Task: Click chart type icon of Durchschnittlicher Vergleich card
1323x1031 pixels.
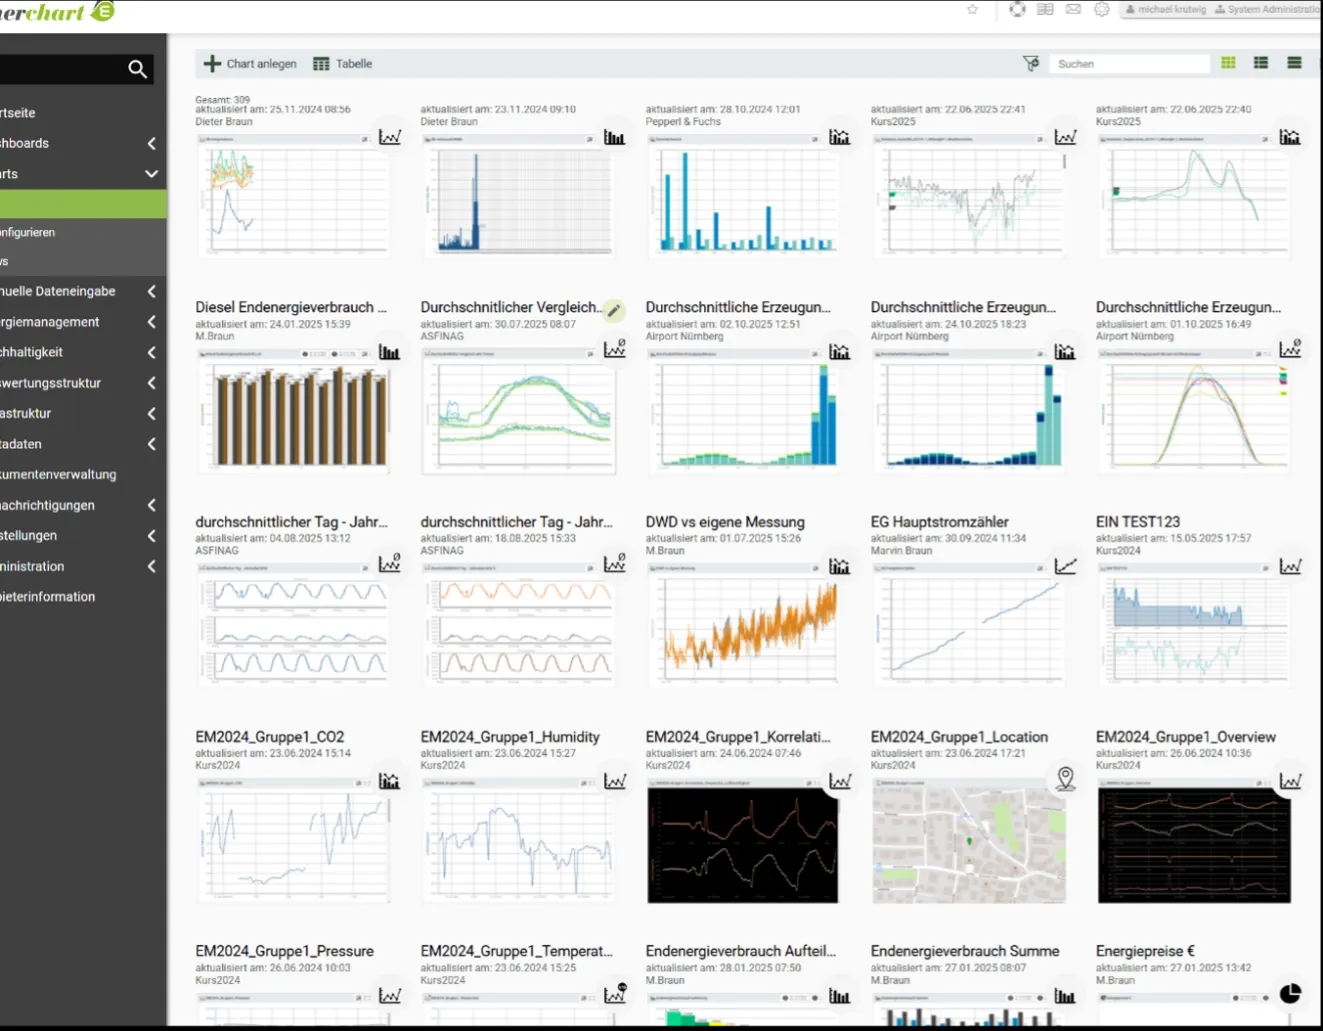Action: [x=614, y=348]
